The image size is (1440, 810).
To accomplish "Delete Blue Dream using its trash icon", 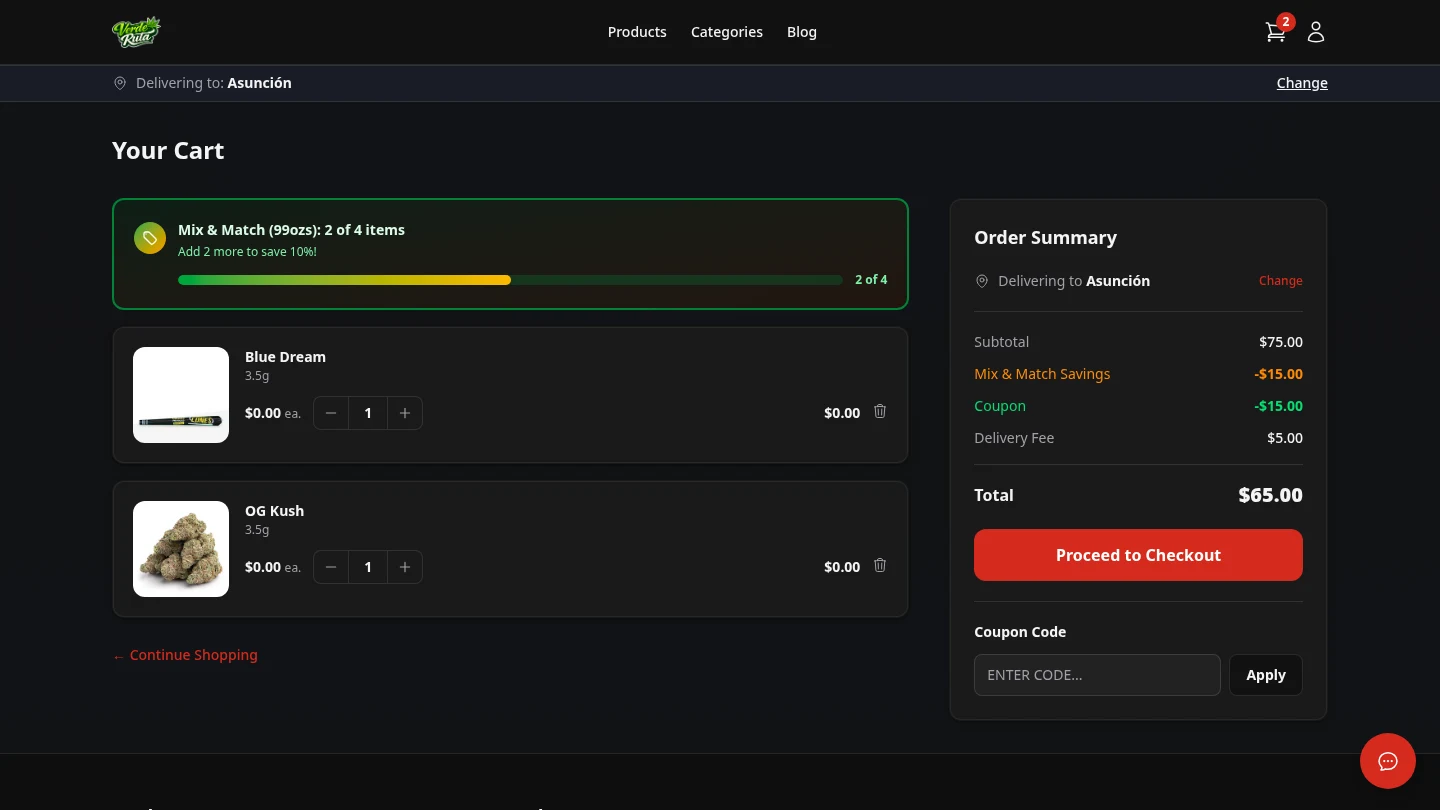I will click(x=880, y=412).
